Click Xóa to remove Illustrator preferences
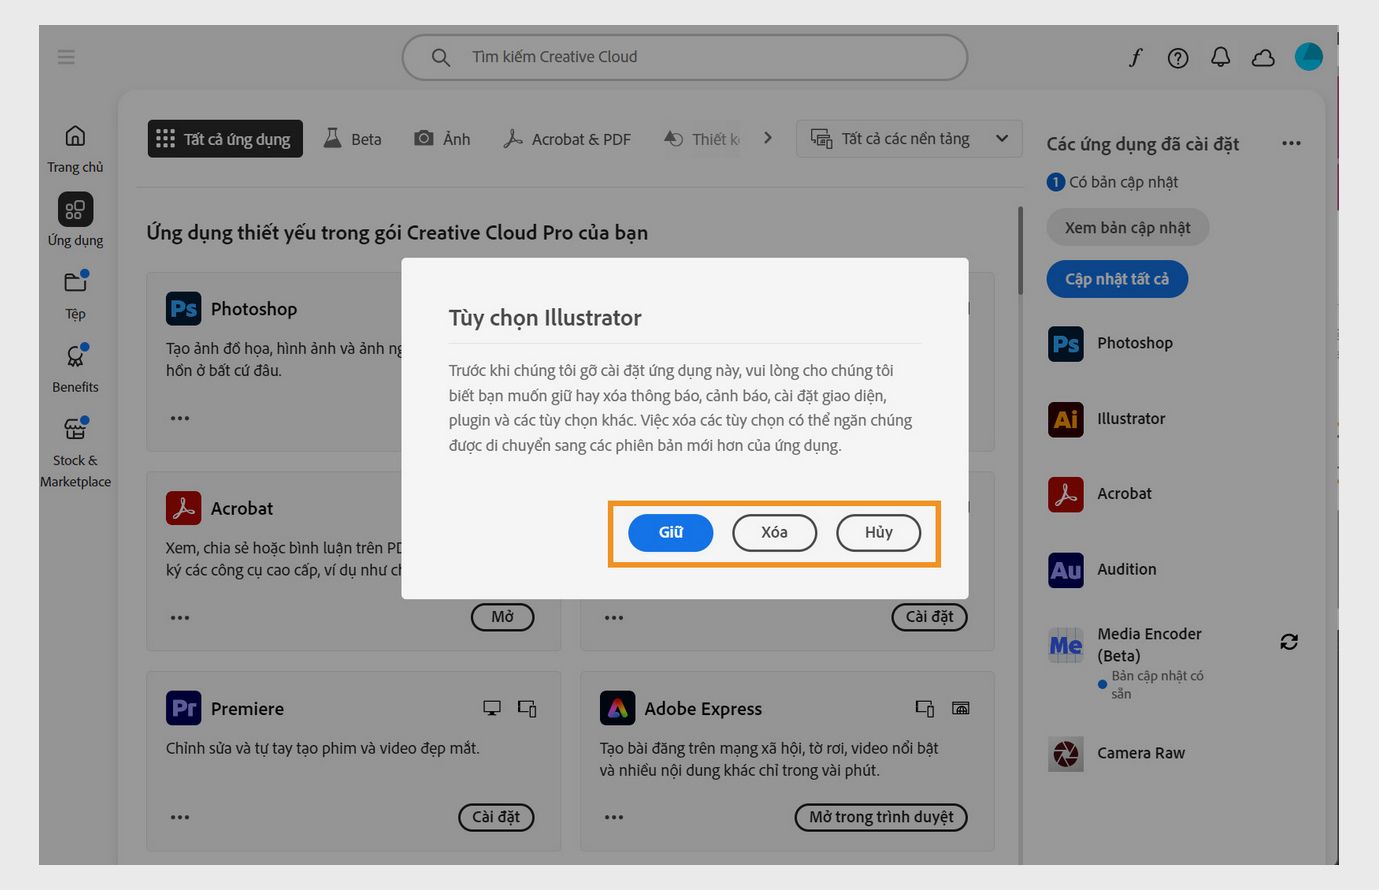Image resolution: width=1379 pixels, height=890 pixels. 774,533
